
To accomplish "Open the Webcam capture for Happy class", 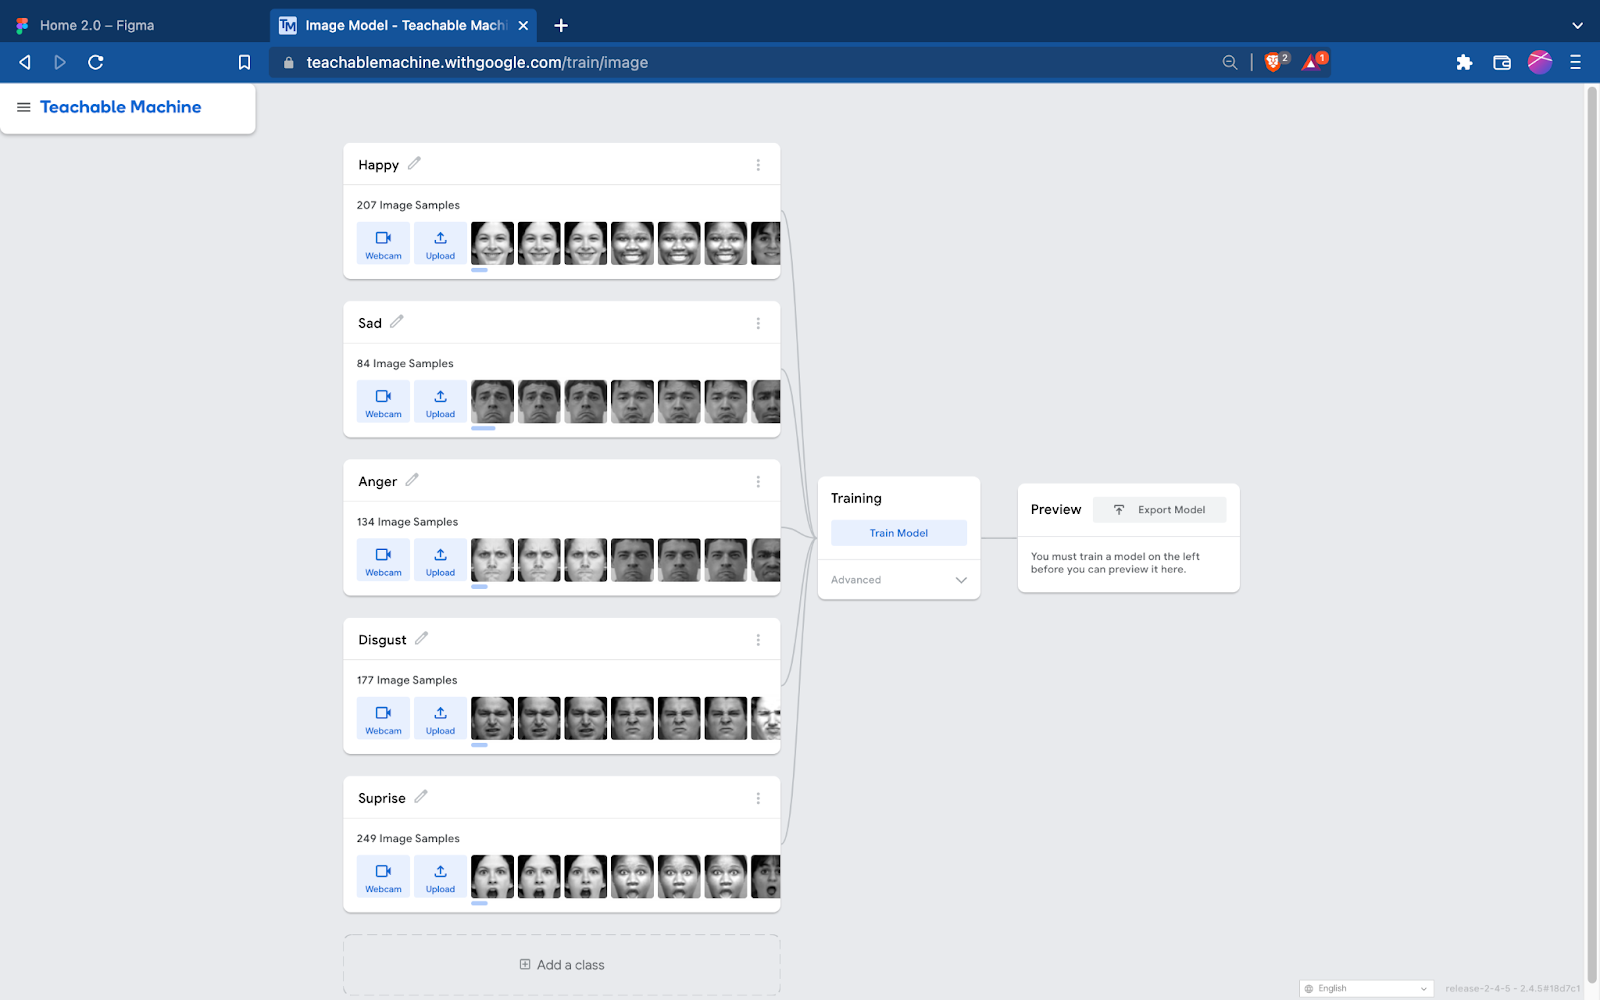I will pos(382,243).
